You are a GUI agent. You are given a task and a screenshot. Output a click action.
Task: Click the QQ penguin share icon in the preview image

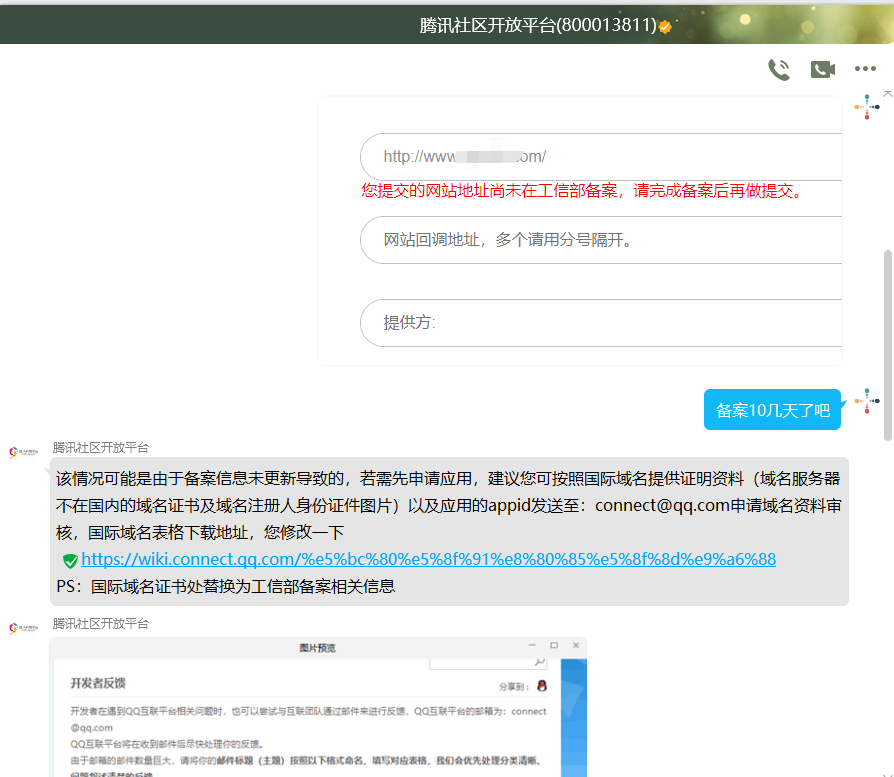[542, 686]
